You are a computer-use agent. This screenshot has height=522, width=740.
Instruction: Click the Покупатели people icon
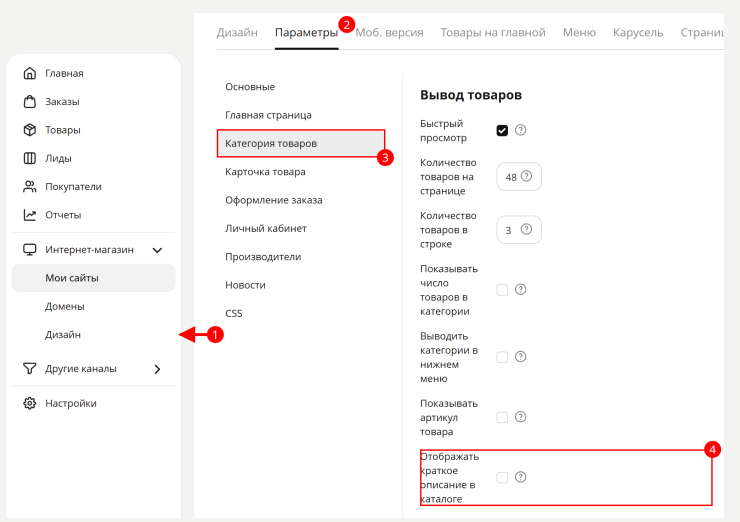(30, 186)
